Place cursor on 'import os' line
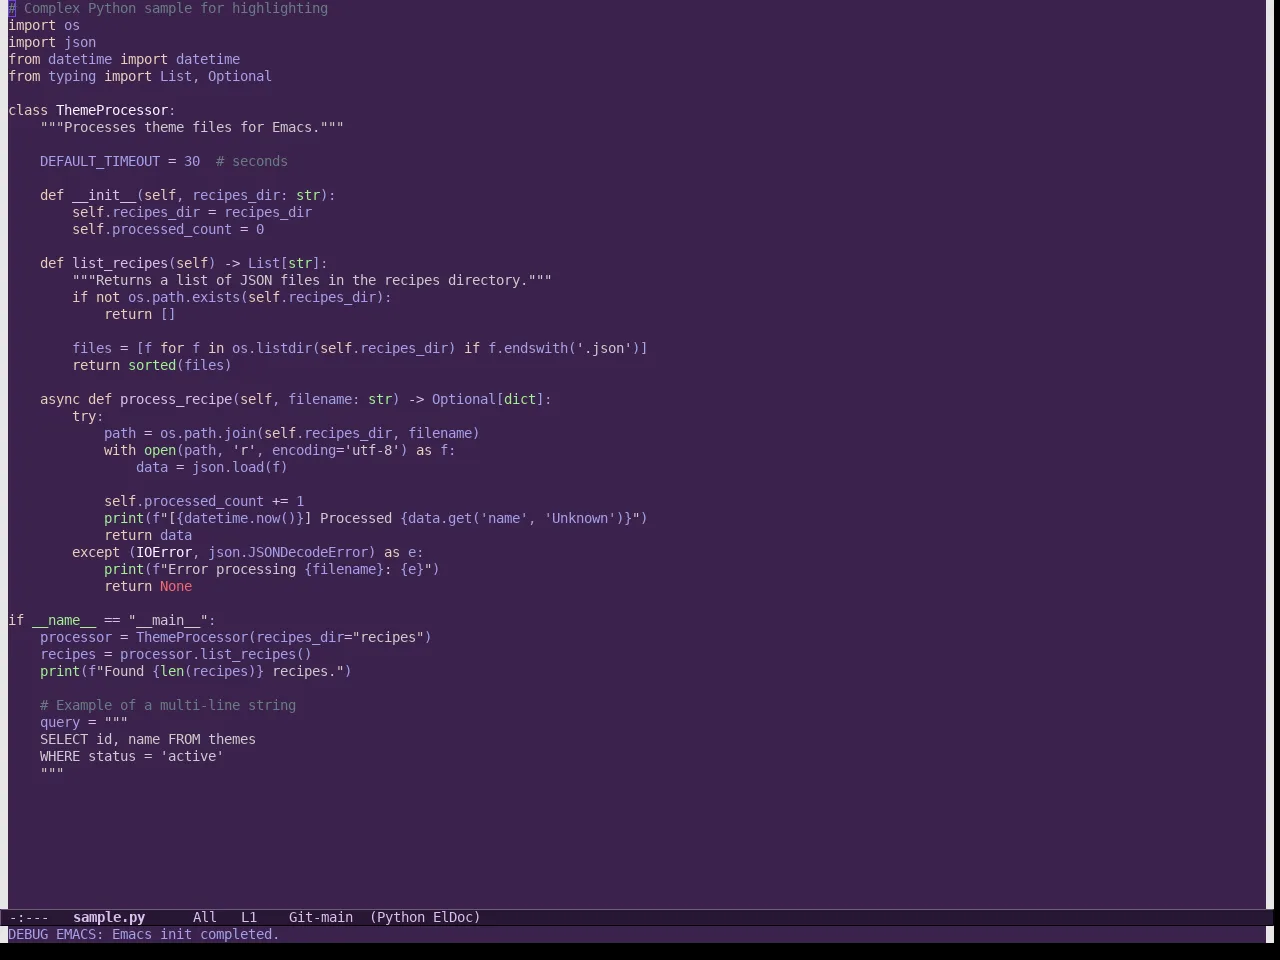This screenshot has width=1280, height=960. [44, 25]
